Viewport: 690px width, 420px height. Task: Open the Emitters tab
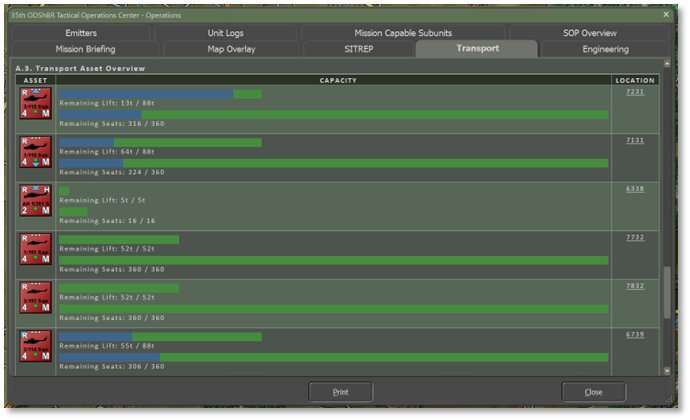(x=81, y=33)
